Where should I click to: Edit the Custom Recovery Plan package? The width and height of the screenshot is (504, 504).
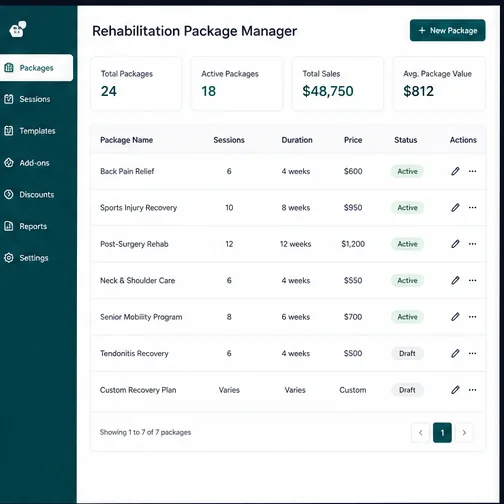tap(455, 390)
